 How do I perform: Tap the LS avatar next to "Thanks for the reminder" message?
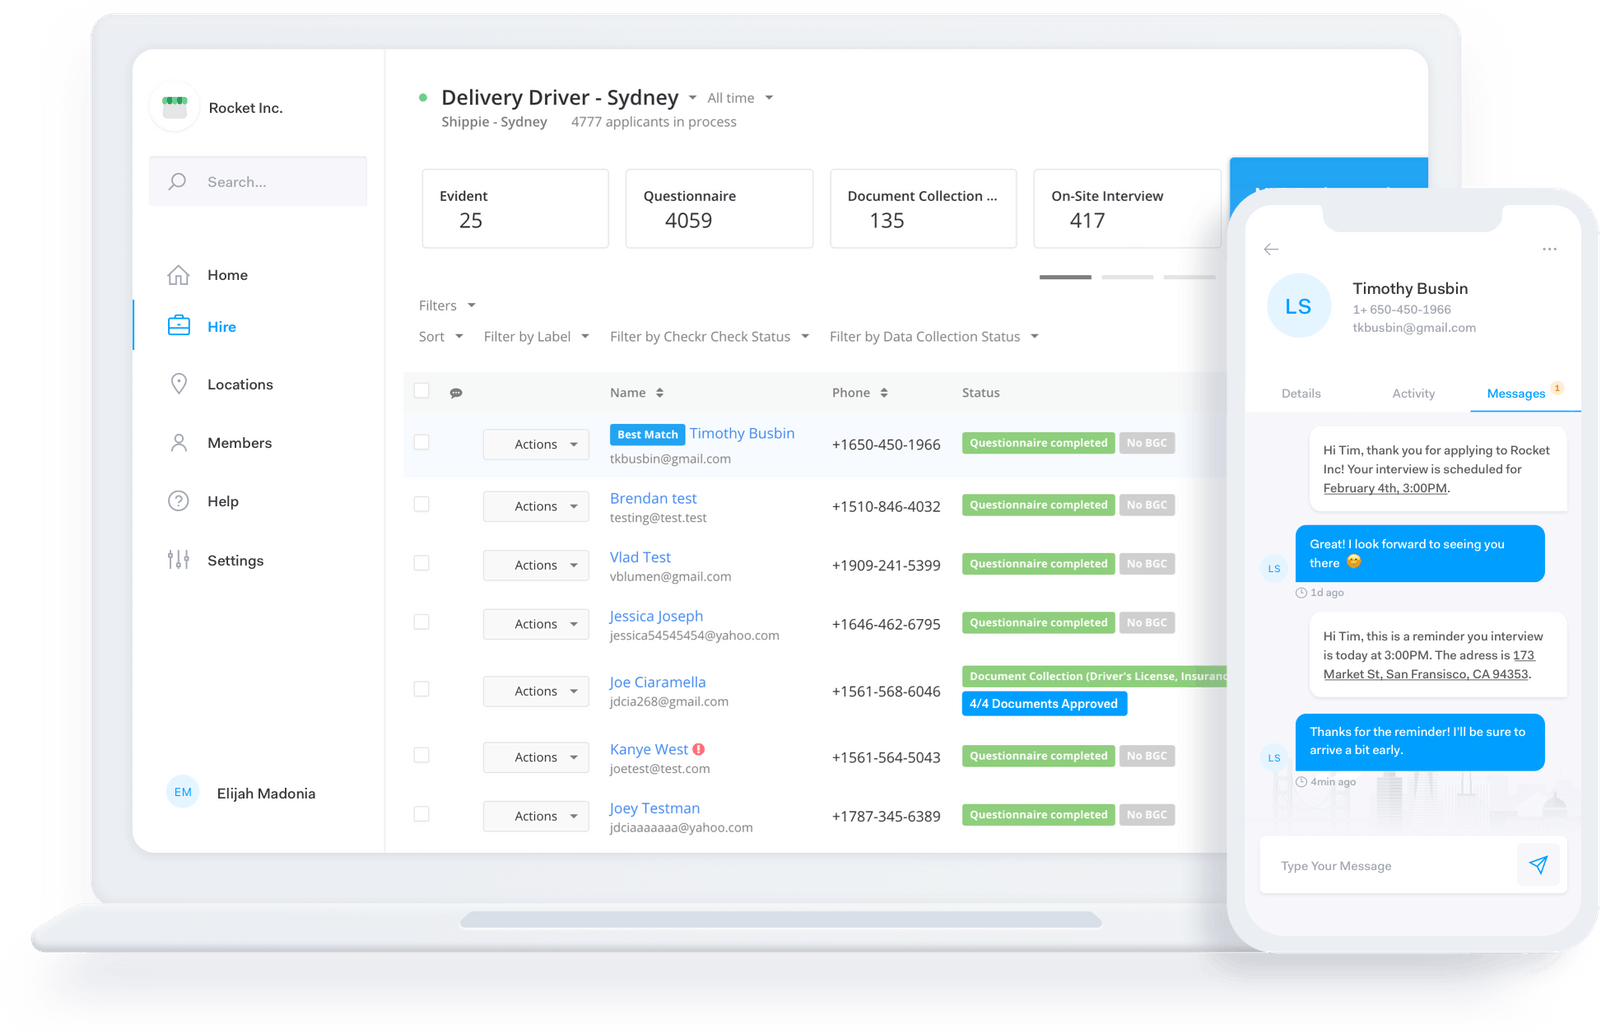click(x=1274, y=757)
